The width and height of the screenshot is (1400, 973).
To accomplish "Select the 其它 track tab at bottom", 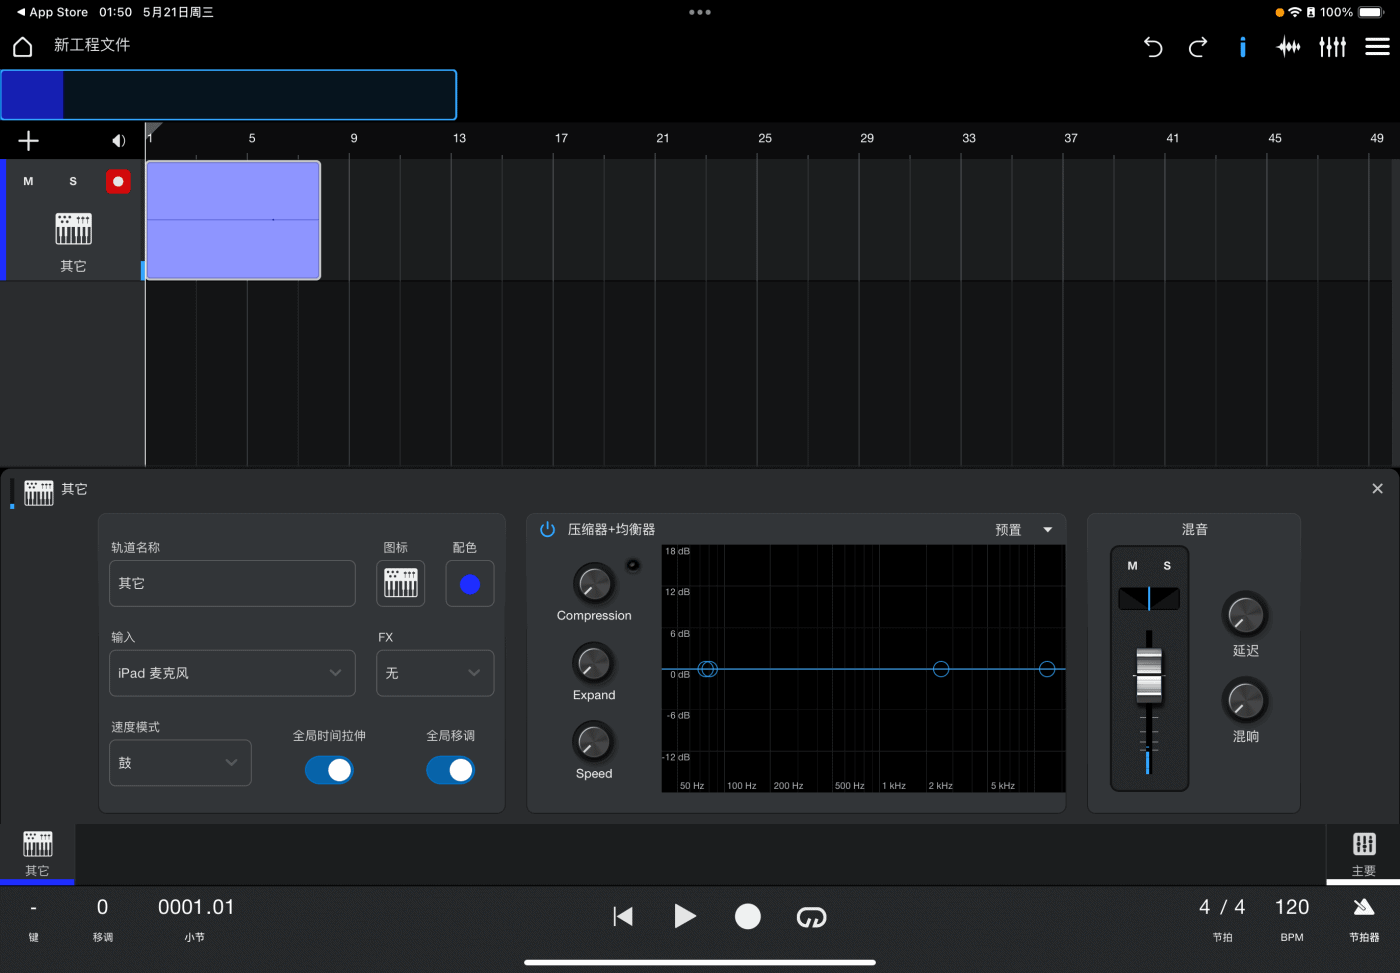I will [37, 853].
